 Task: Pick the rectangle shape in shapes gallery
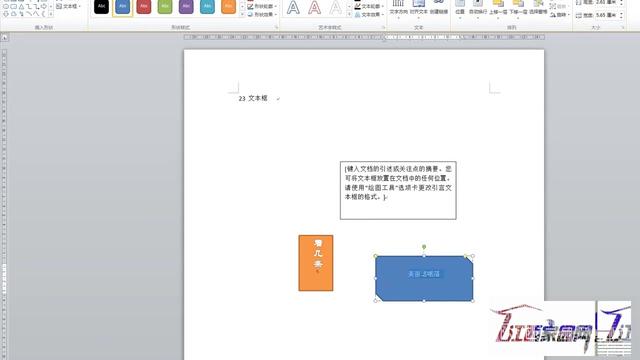tap(13, 7)
